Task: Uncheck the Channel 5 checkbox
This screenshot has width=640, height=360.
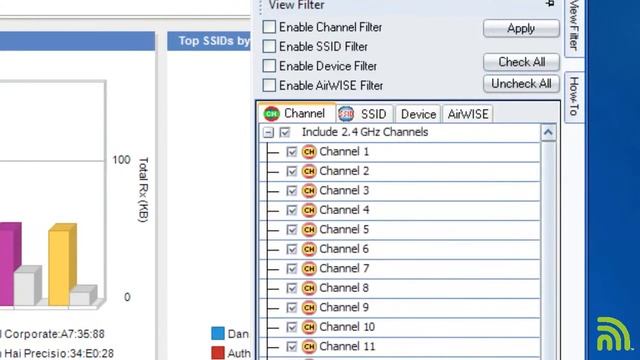Action: [x=291, y=229]
